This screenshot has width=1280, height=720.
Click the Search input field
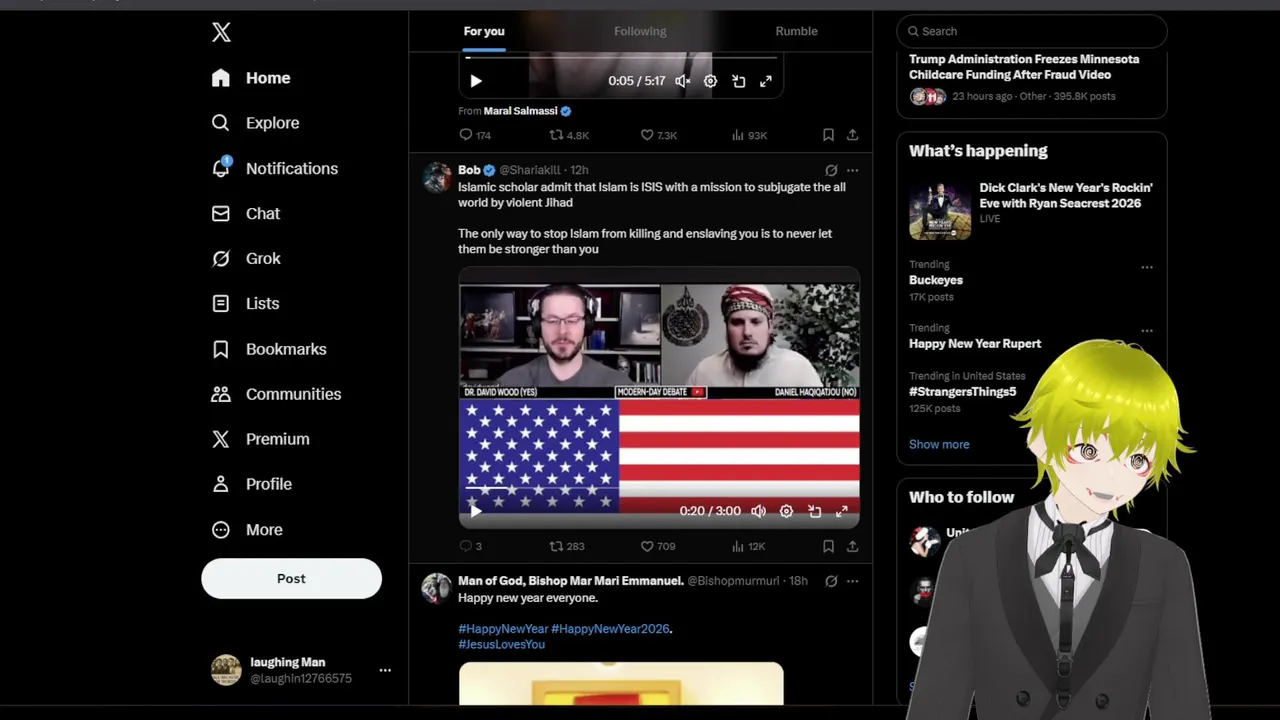[1031, 31]
